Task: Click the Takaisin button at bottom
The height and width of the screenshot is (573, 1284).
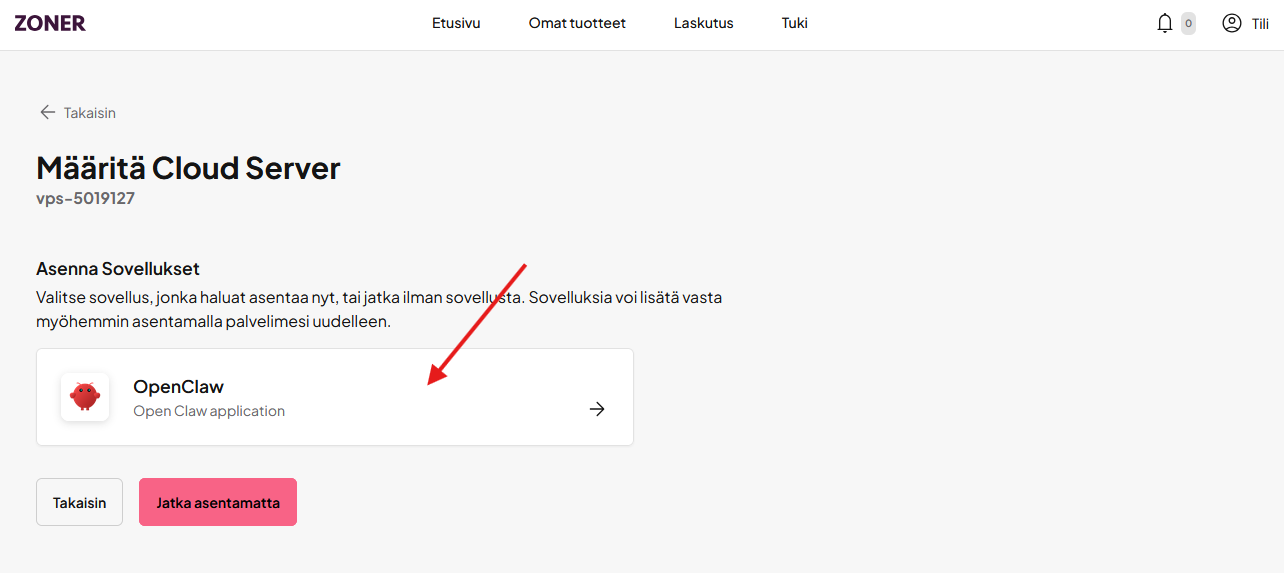Action: tap(79, 502)
